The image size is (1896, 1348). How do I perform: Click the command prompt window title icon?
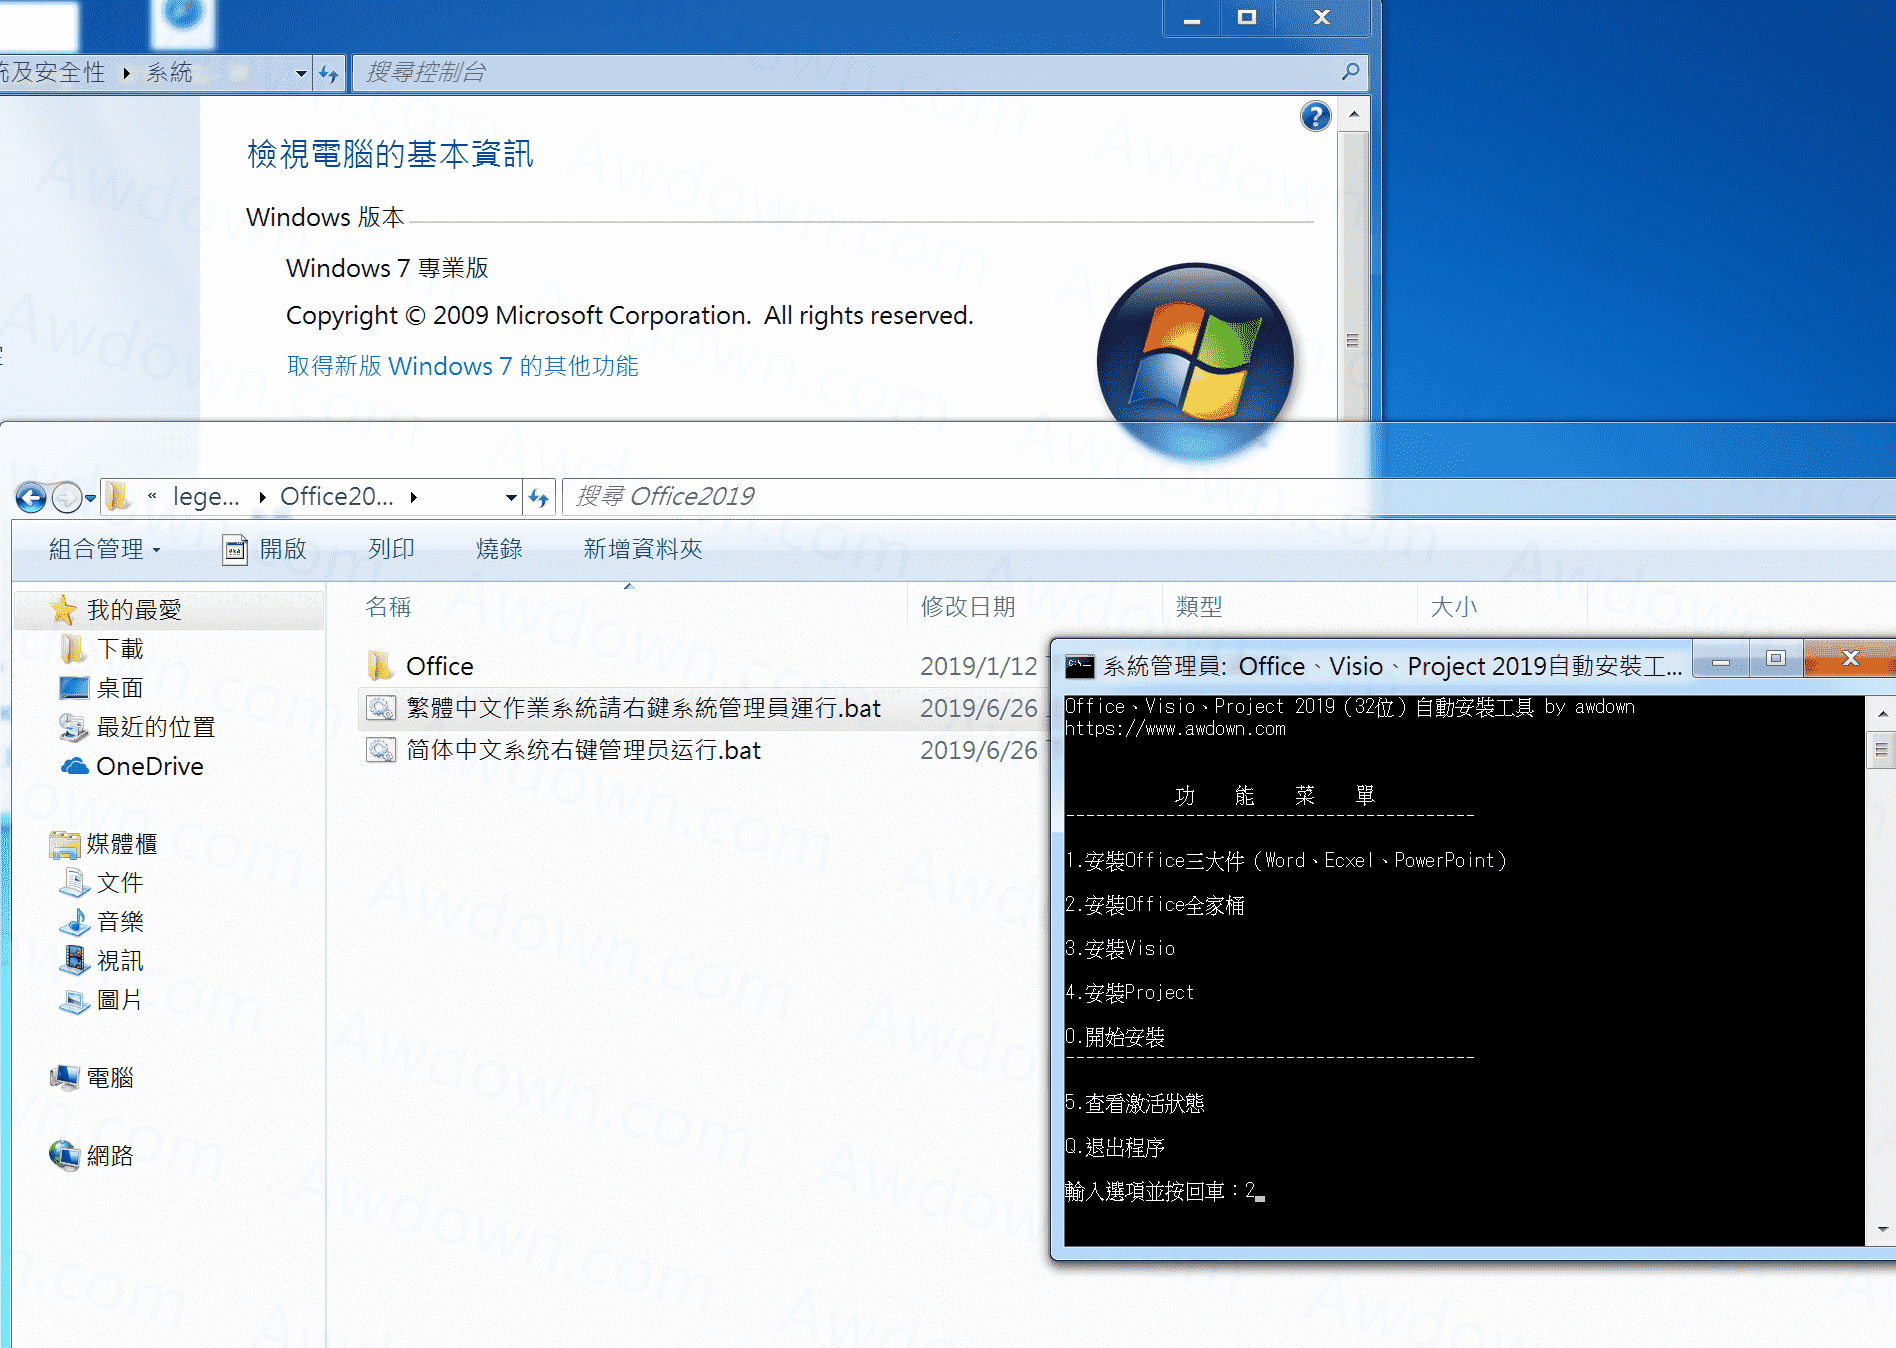click(x=1080, y=666)
